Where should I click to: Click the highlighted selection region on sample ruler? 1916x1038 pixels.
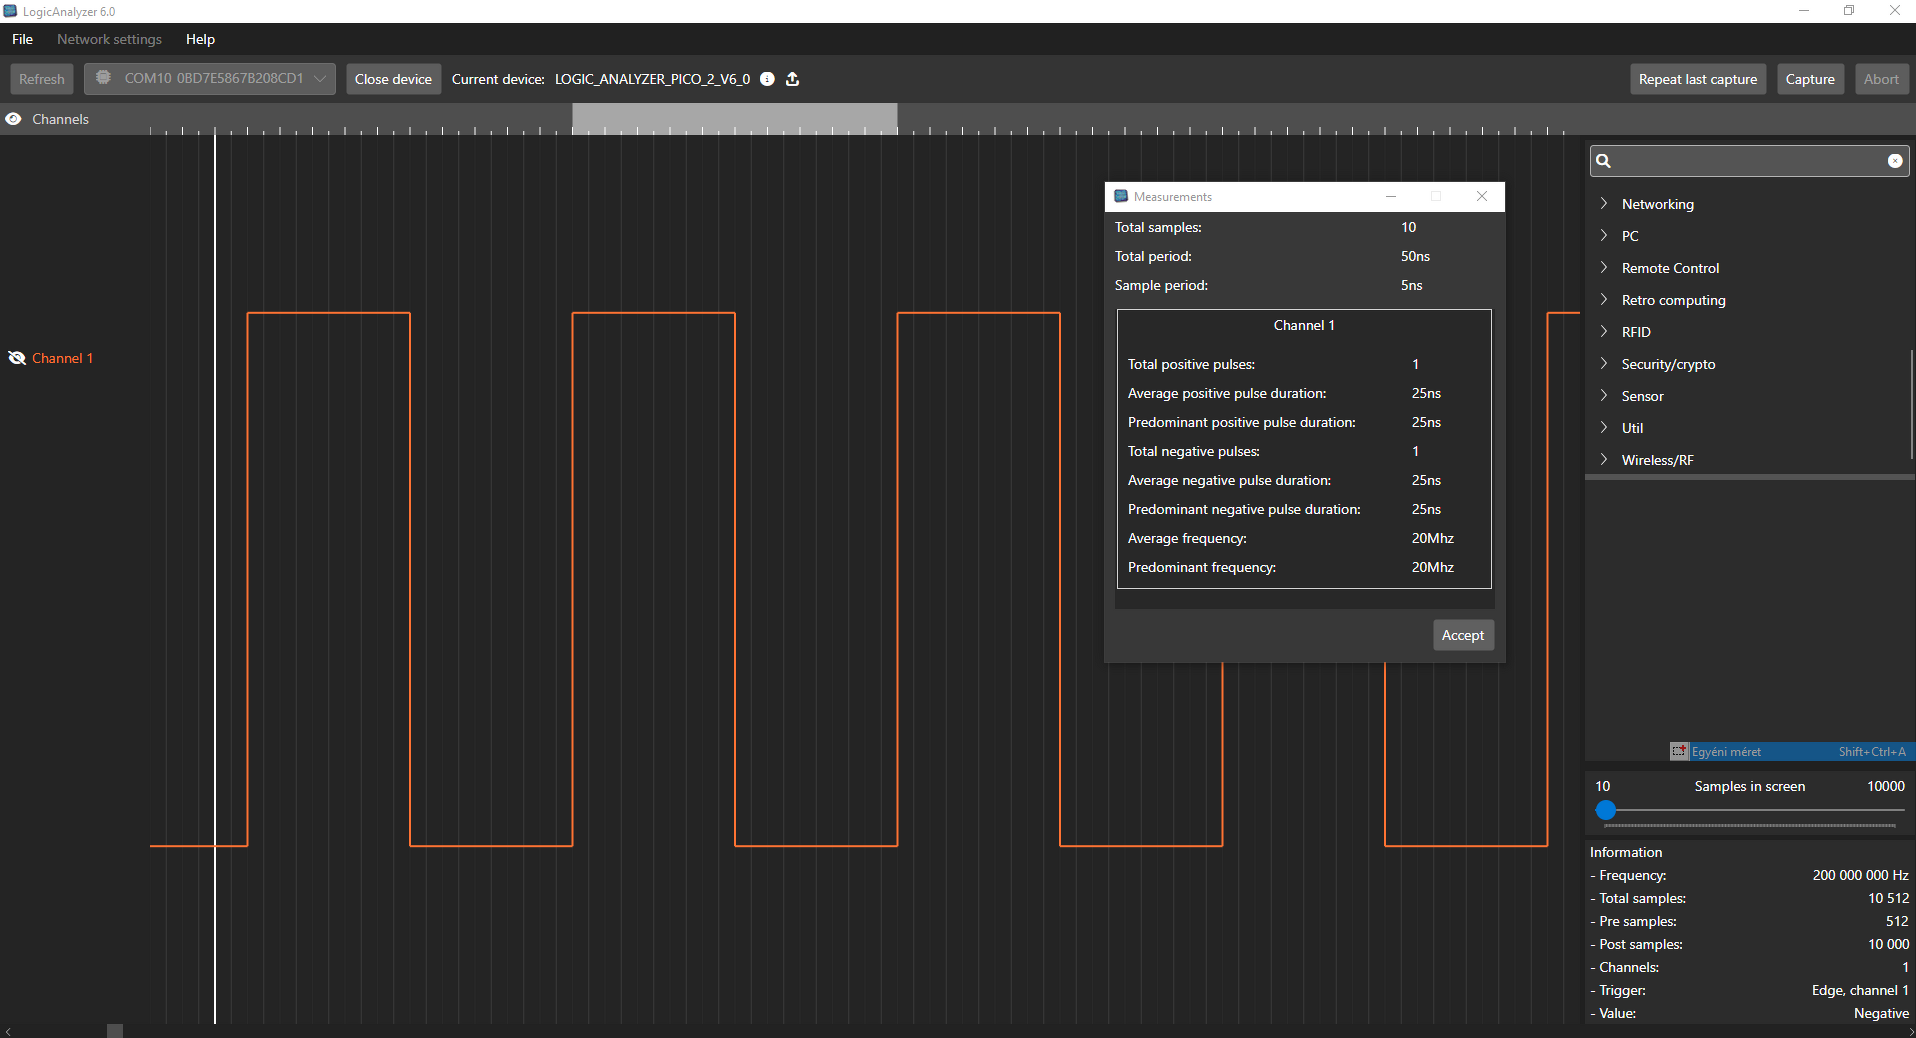[735, 119]
